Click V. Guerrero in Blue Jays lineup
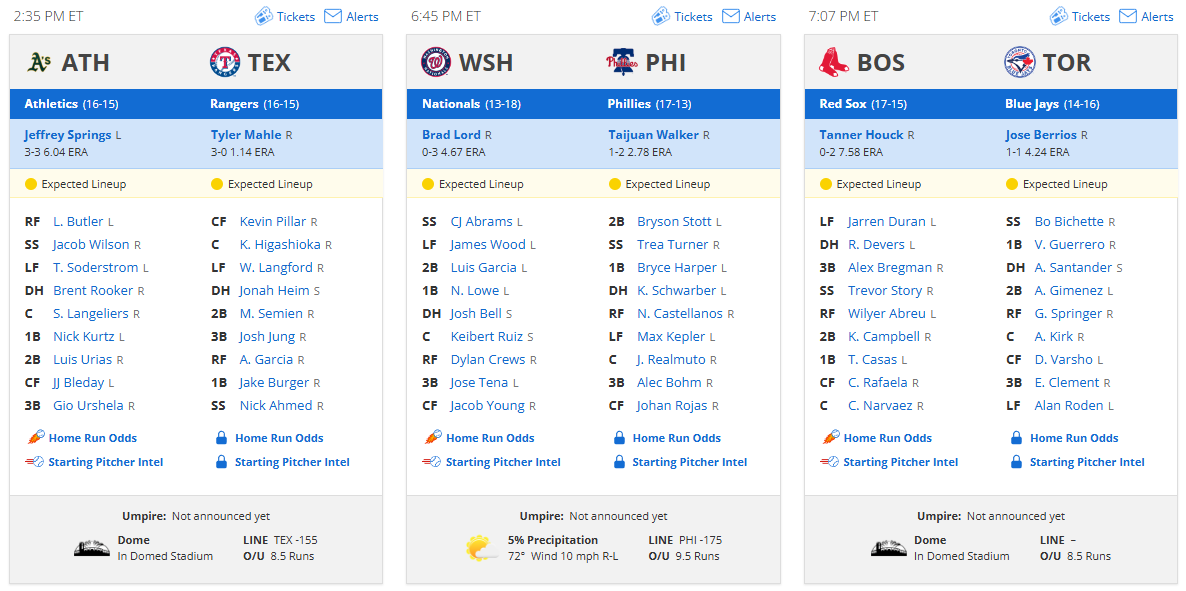Image resolution: width=1186 pixels, height=591 pixels. pos(1070,244)
